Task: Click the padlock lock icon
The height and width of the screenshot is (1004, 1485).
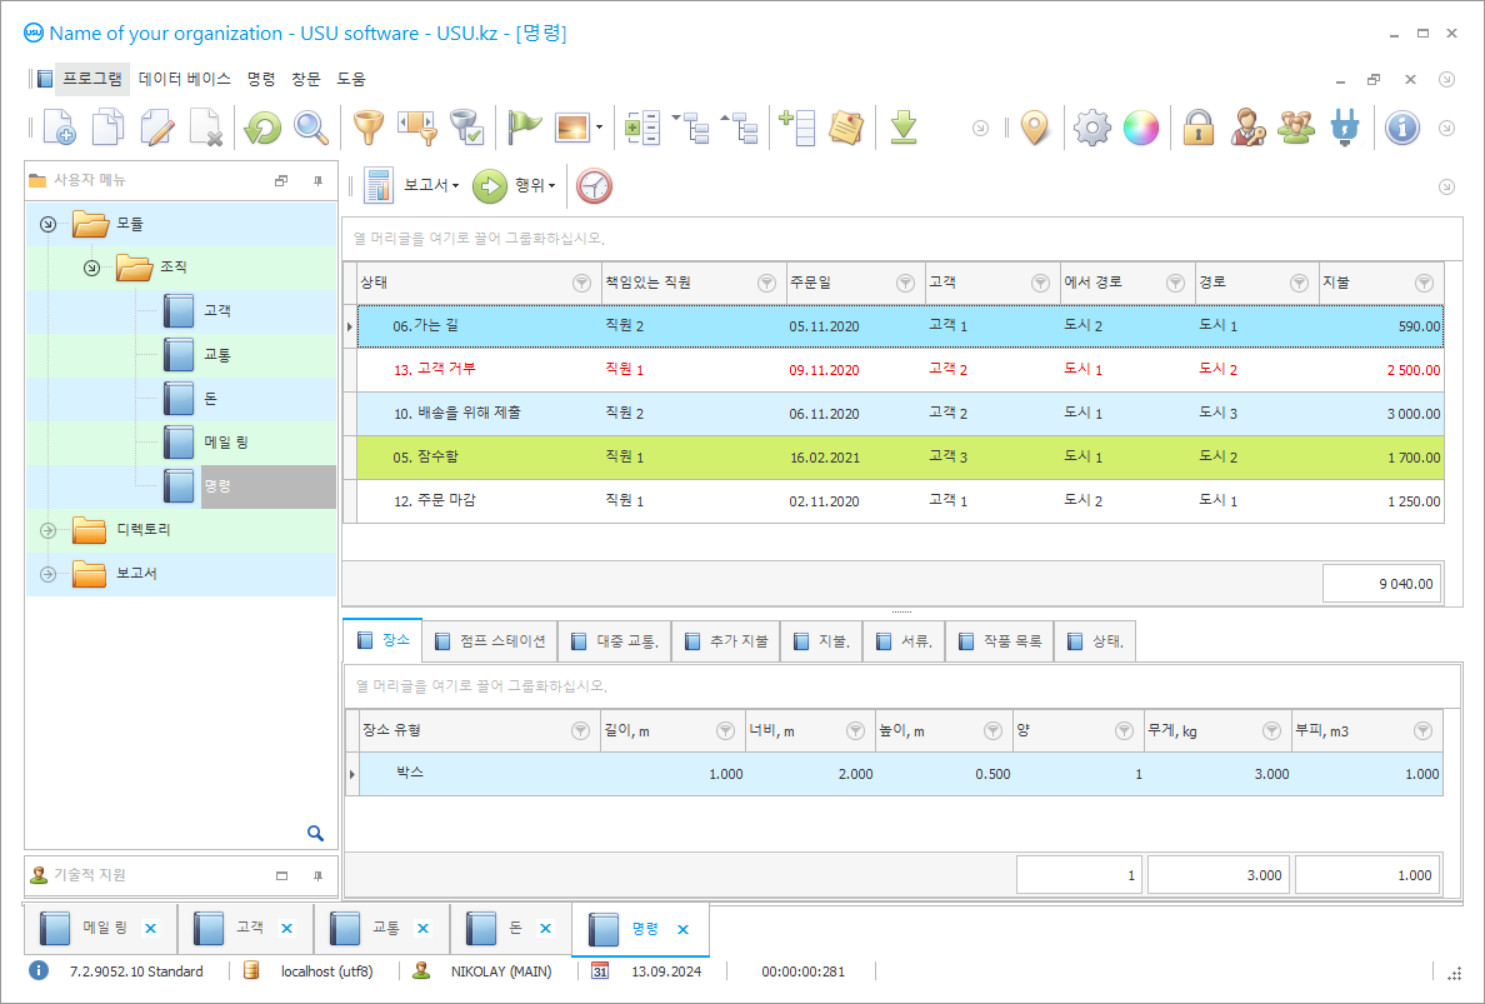Action: click(x=1198, y=128)
